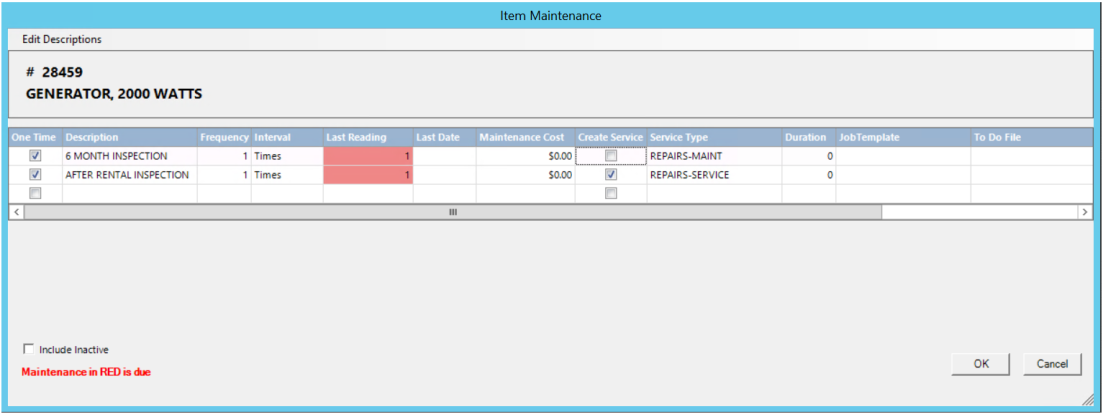
Task: Click Last Date cell for 6 MONTH INSPECTION
Action: tap(445, 156)
